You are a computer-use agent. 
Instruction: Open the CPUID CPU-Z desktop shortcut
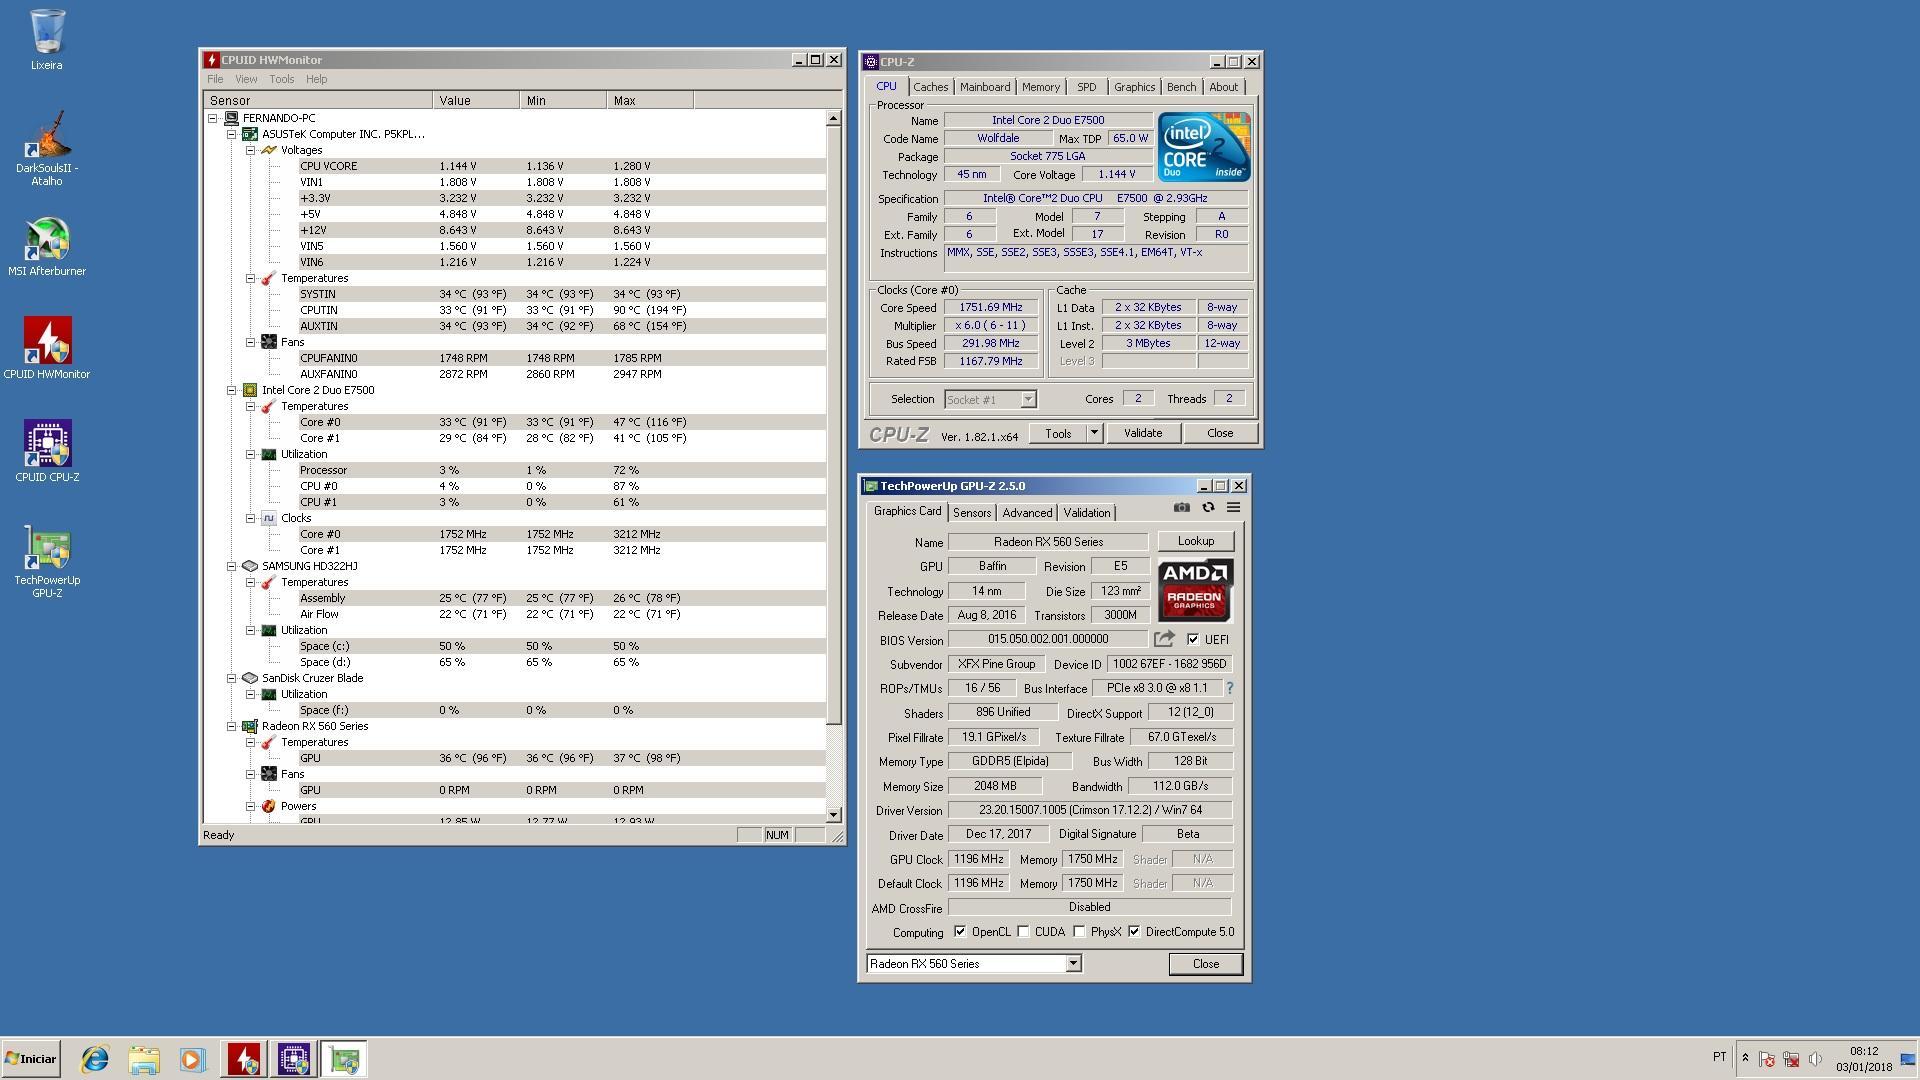pyautogui.click(x=46, y=451)
